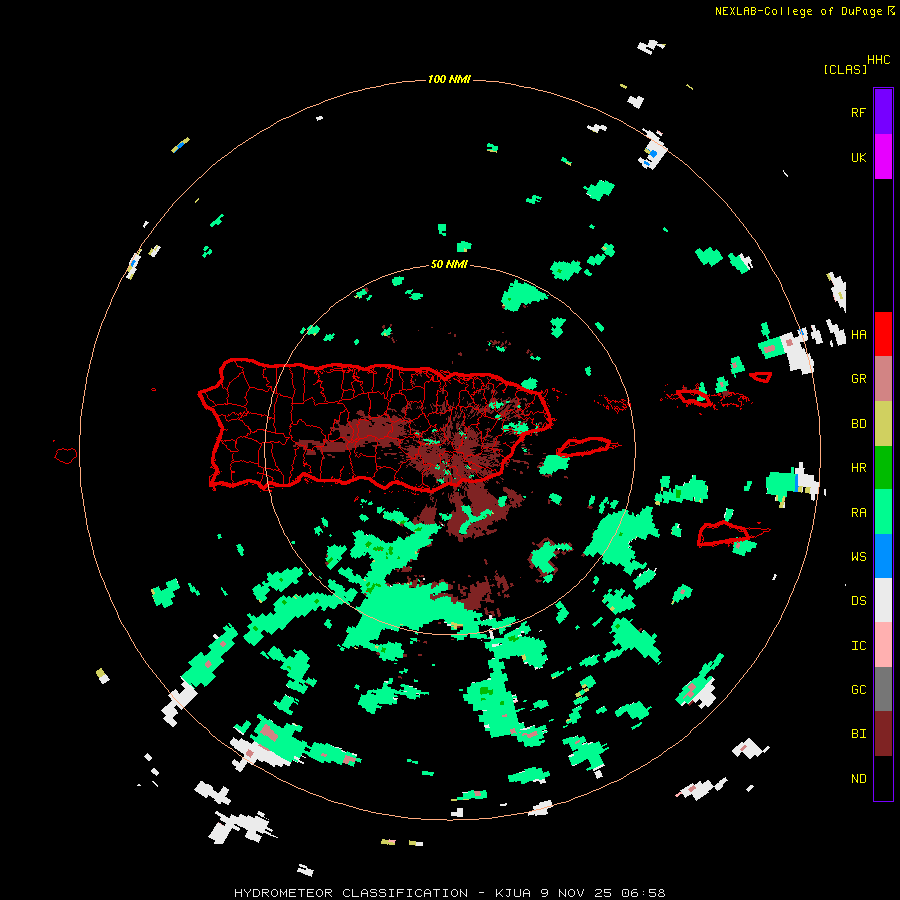900x900 pixels.
Task: Click the HA legend label
Action: 858,334
